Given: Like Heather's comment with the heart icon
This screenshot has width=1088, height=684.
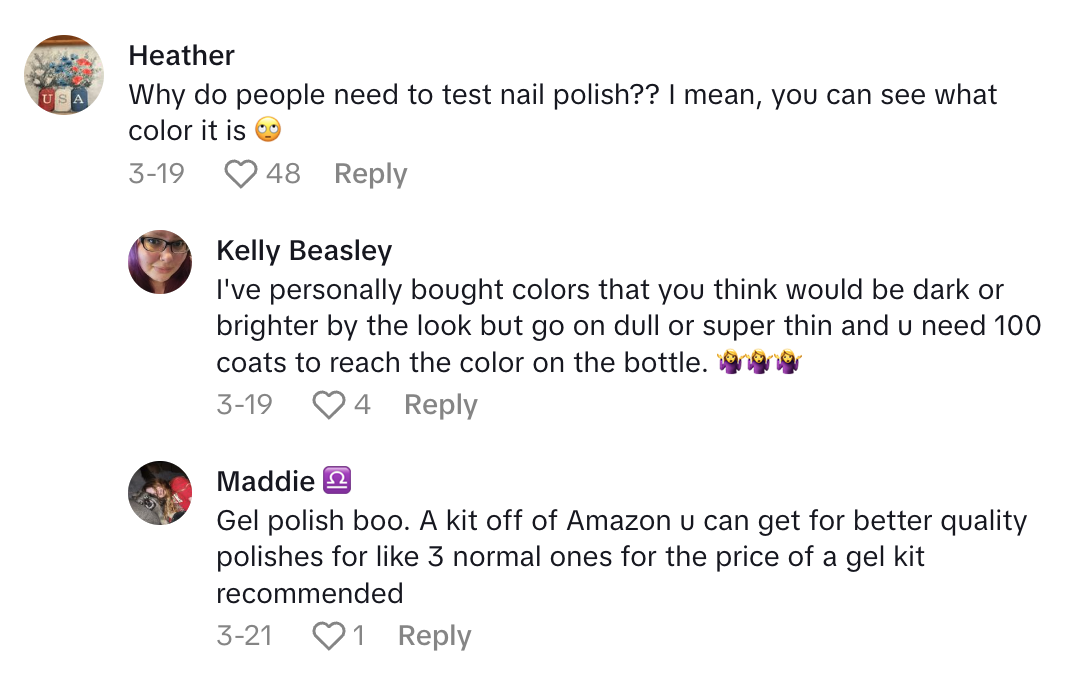Looking at the screenshot, I should click(240, 174).
